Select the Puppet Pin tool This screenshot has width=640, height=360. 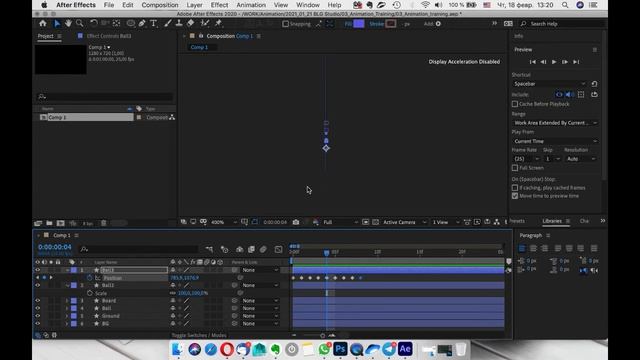[x=218, y=24]
